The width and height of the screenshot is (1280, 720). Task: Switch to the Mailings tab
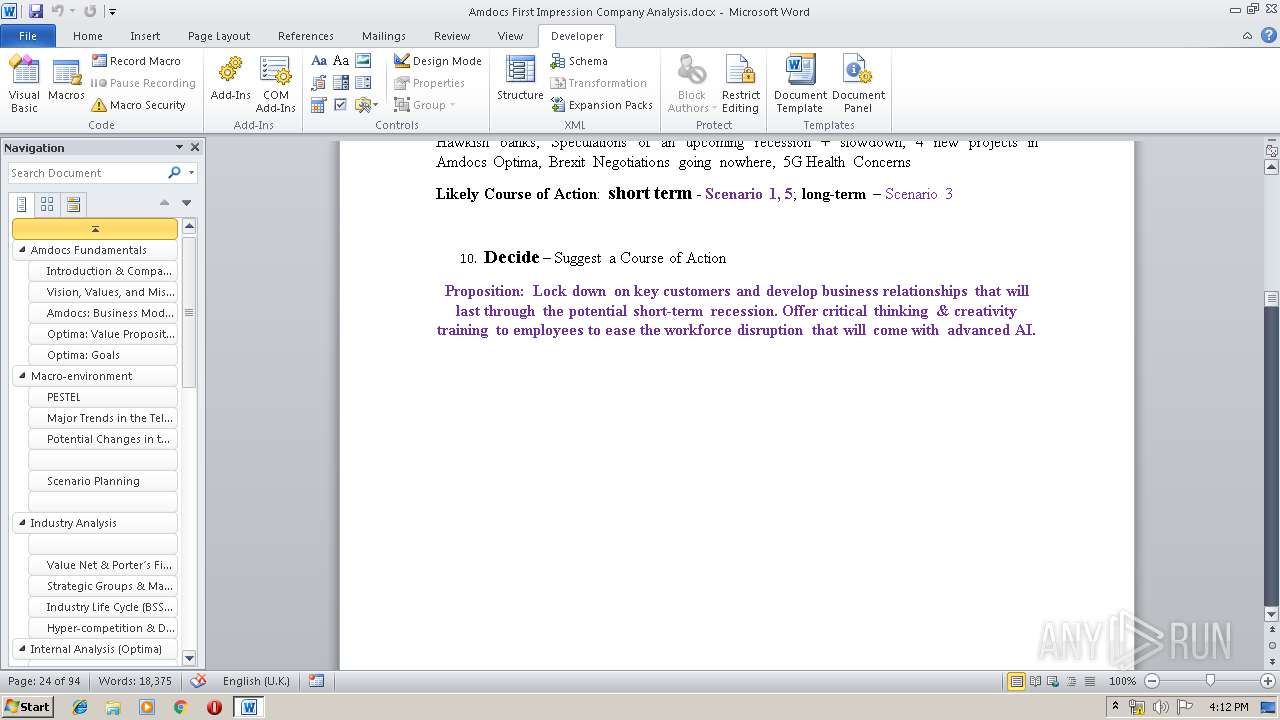tap(384, 36)
